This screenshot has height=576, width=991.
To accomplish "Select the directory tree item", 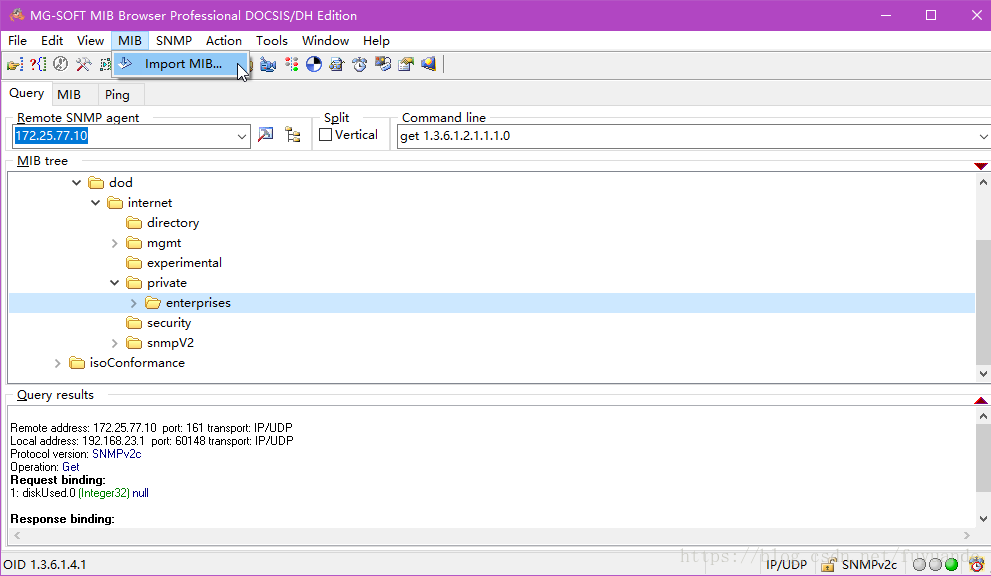I will (x=173, y=223).
